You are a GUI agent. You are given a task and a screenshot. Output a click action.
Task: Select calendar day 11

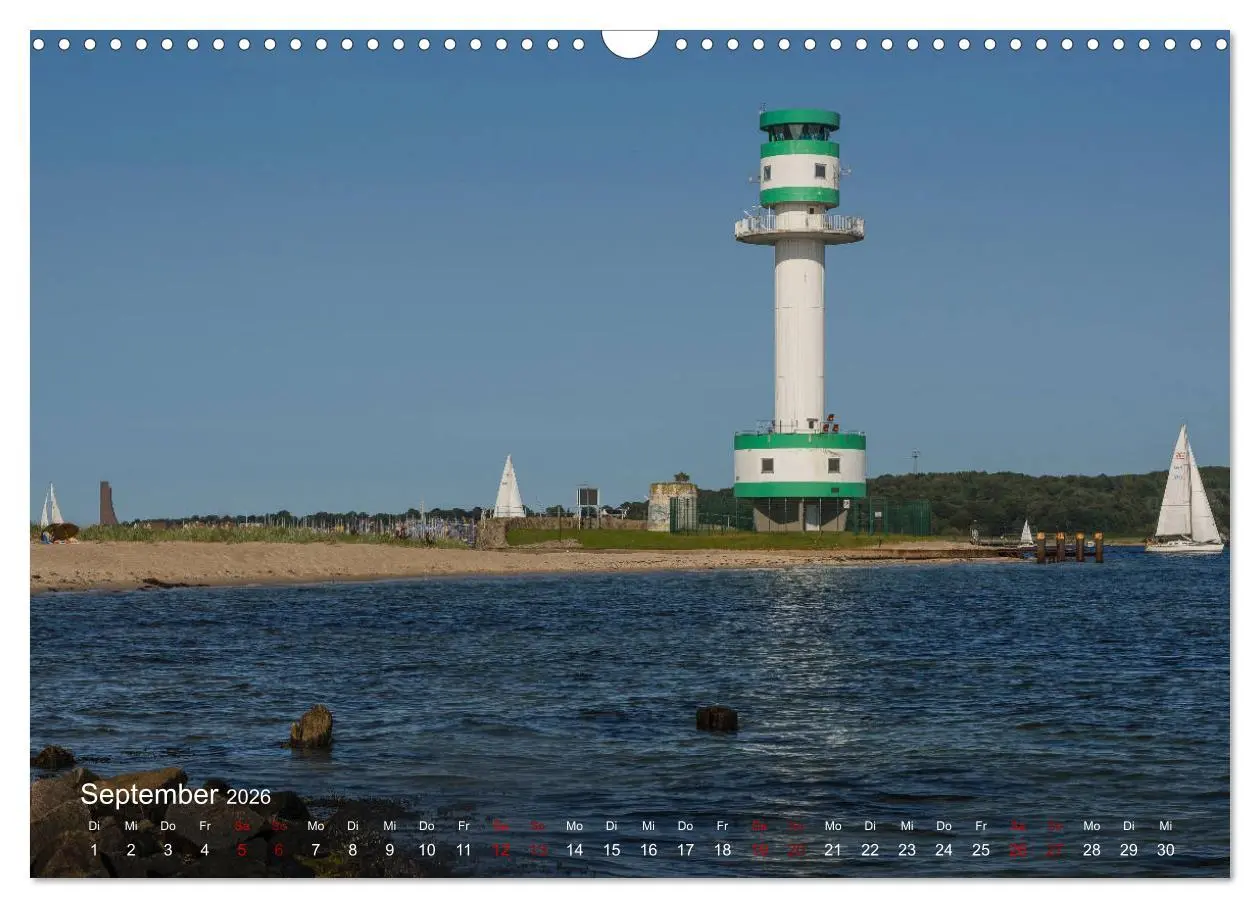click(464, 850)
